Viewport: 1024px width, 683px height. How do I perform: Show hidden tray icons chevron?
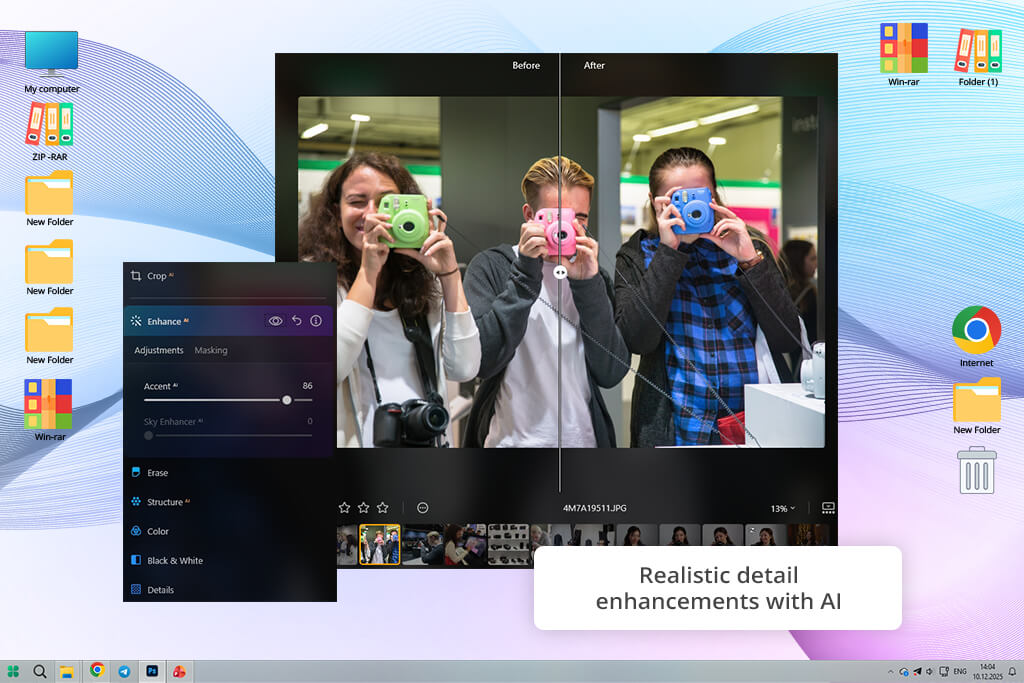tap(890, 671)
